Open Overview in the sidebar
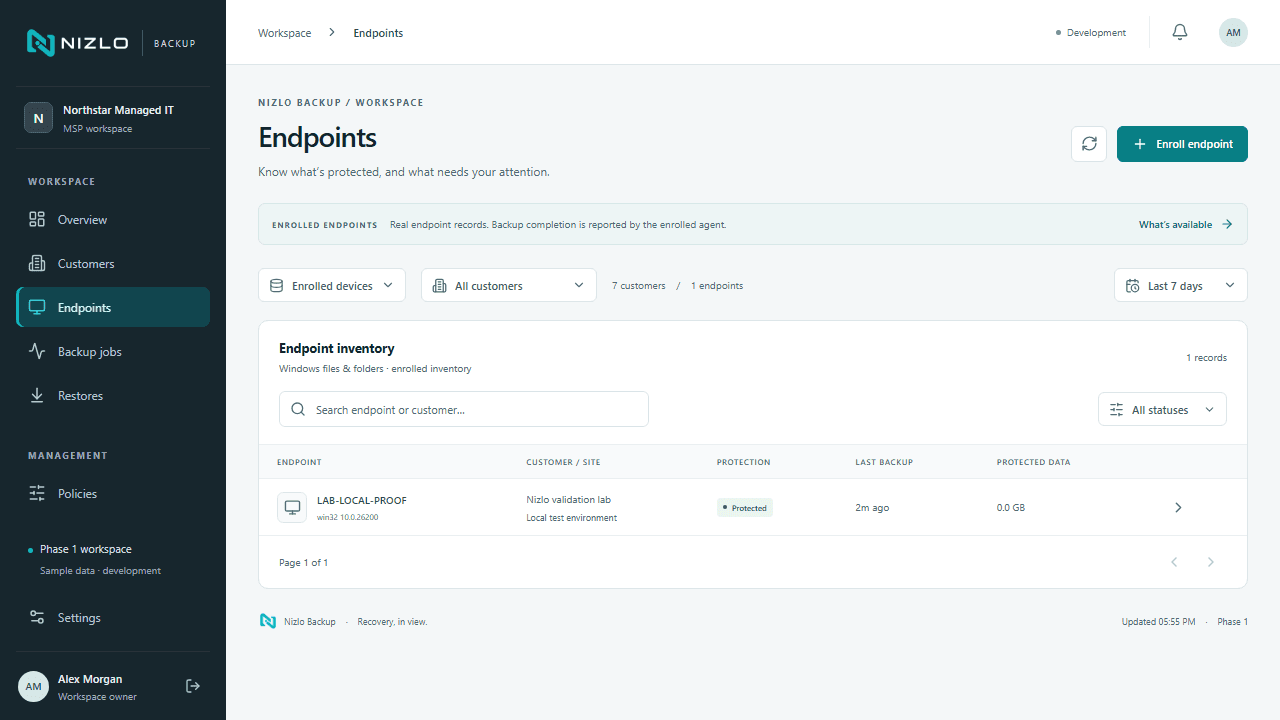The image size is (1280, 720). pos(113,219)
